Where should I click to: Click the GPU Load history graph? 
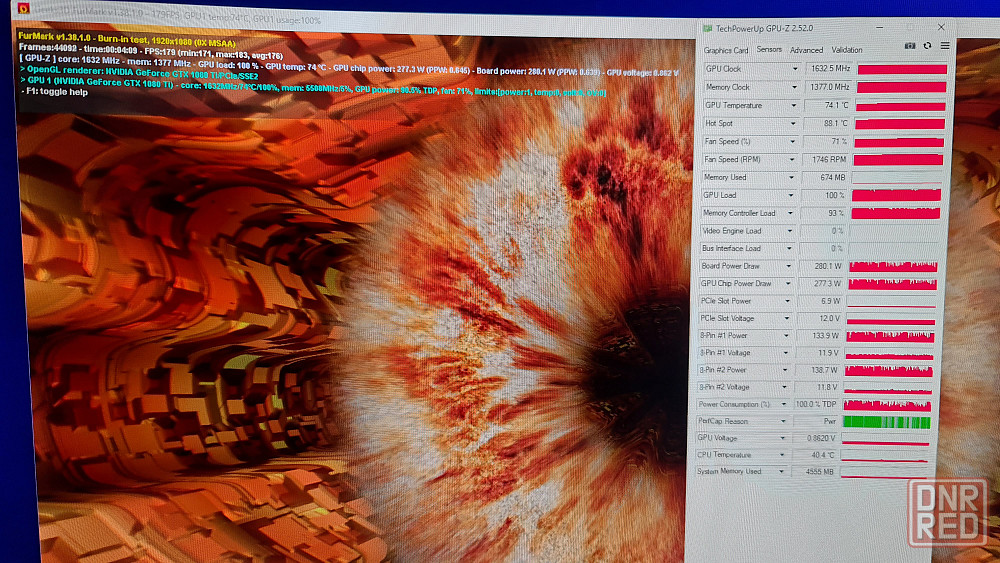pyautogui.click(x=898, y=195)
